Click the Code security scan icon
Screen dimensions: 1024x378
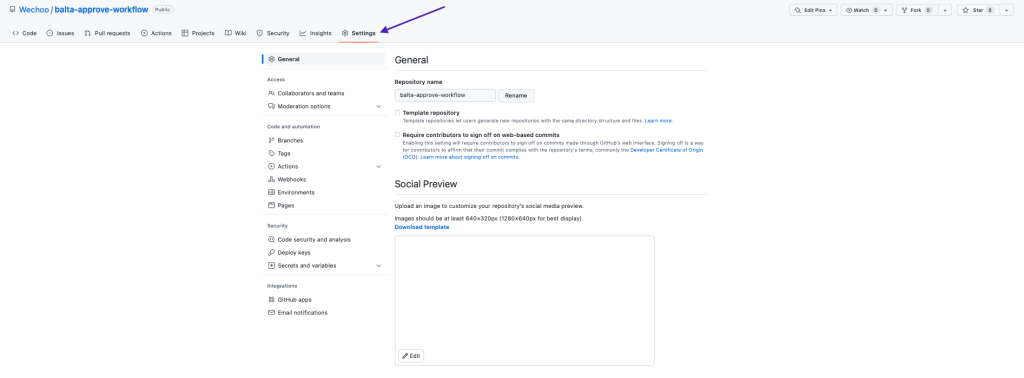pos(272,240)
